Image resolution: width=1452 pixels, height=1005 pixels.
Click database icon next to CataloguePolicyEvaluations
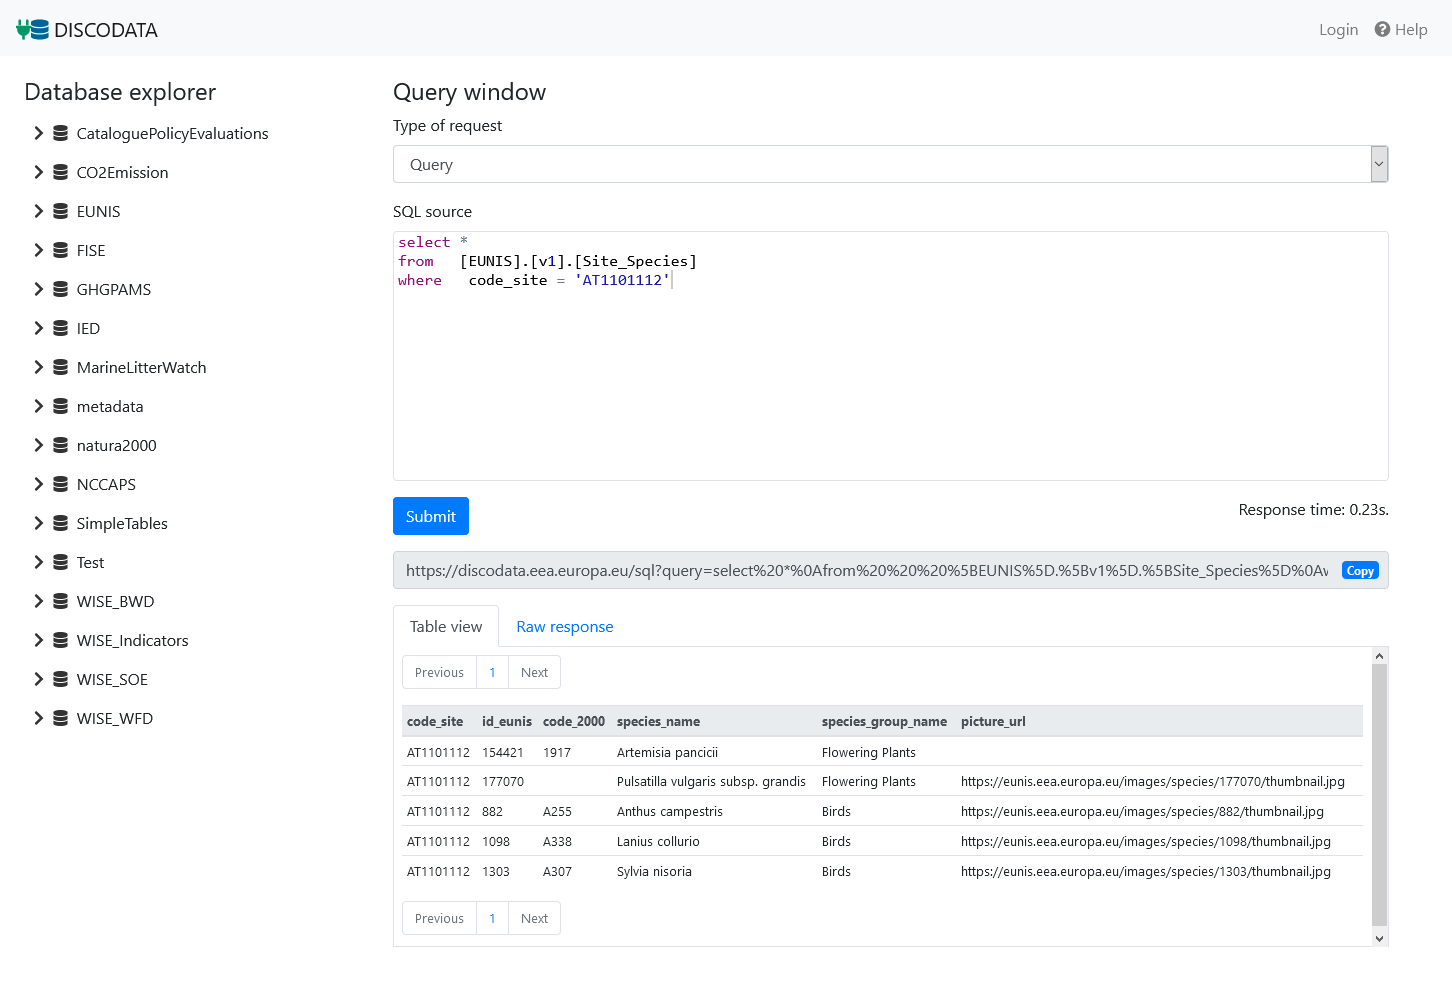(x=61, y=133)
